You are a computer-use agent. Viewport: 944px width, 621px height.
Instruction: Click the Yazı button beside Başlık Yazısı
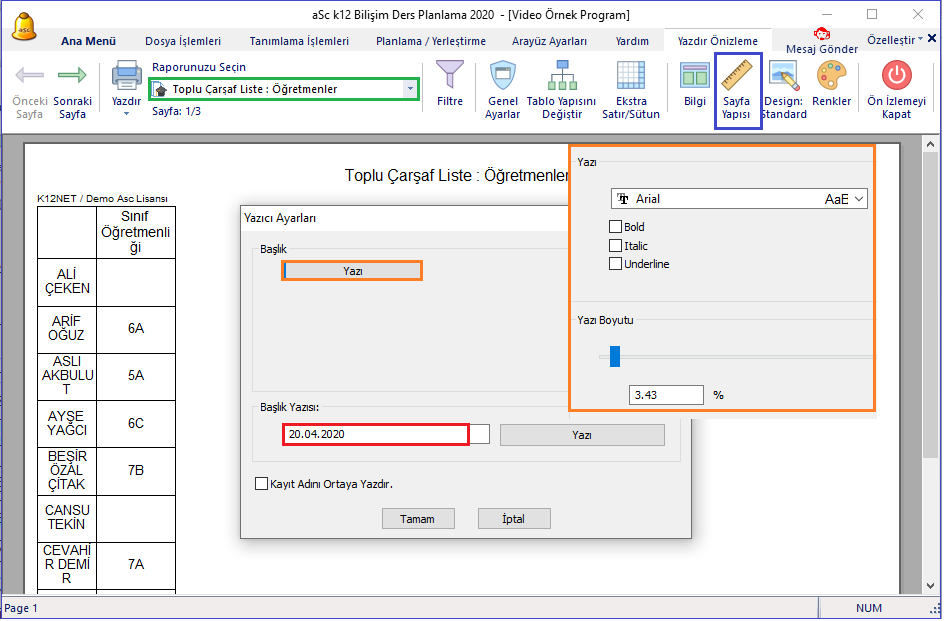point(582,435)
